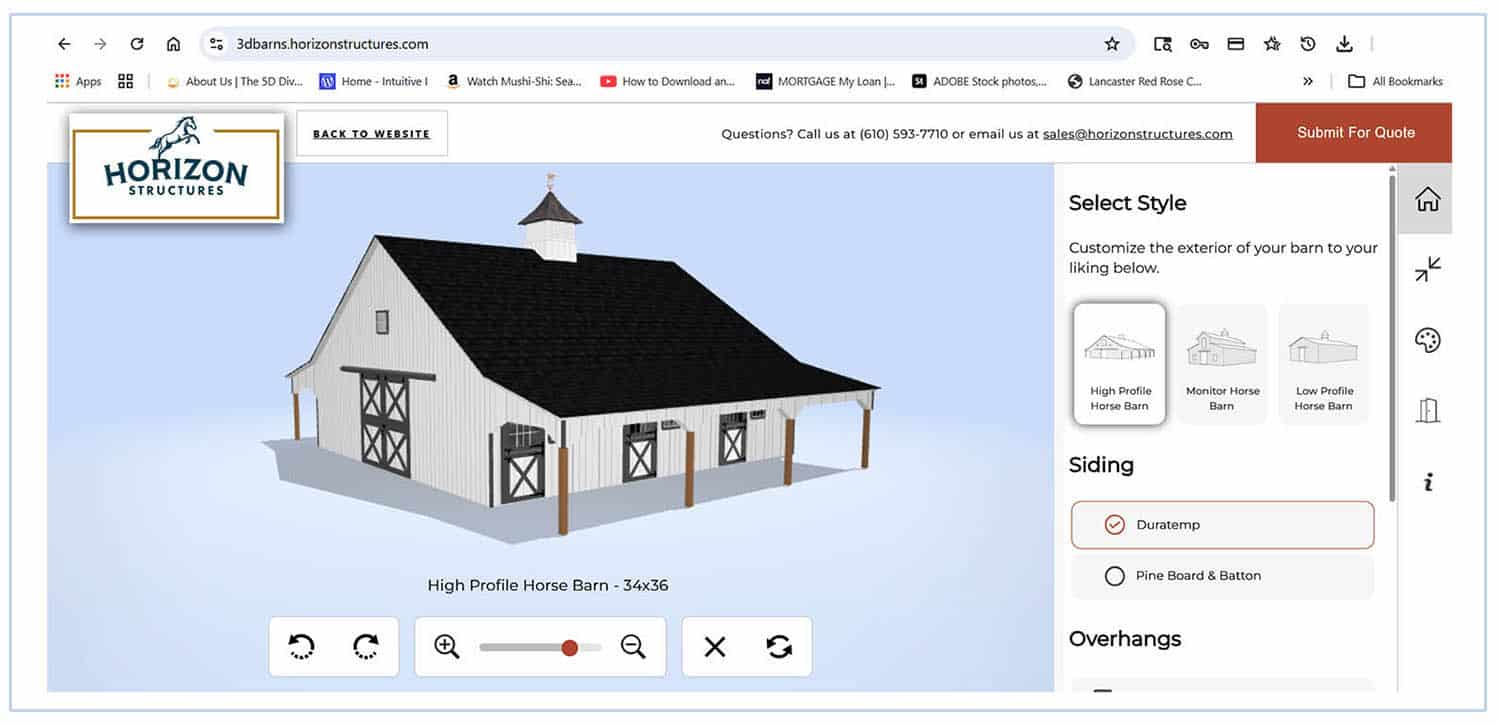The image size is (1500, 725).
Task: Click the Back To Website link
Action: 371,134
